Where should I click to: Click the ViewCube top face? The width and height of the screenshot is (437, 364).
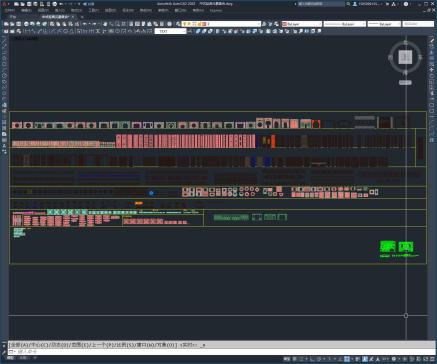click(x=405, y=57)
